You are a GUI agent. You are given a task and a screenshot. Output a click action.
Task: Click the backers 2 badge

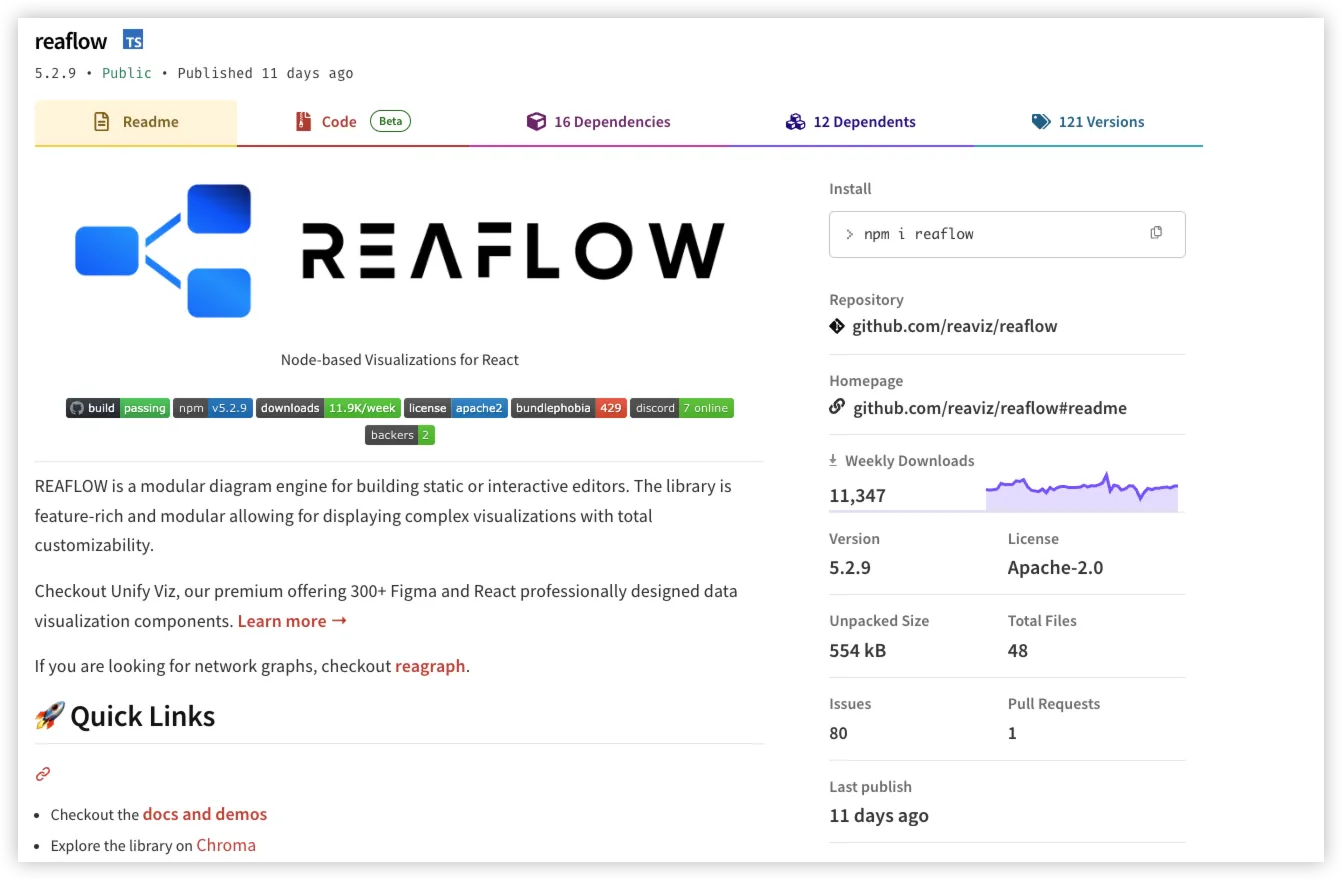[400, 435]
